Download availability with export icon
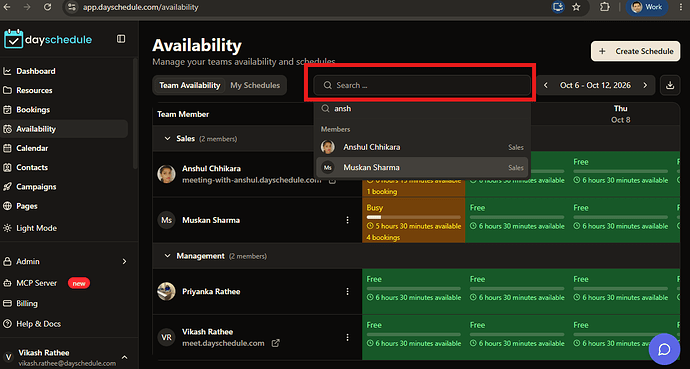Screen dimensions: 690x369 click(x=670, y=85)
